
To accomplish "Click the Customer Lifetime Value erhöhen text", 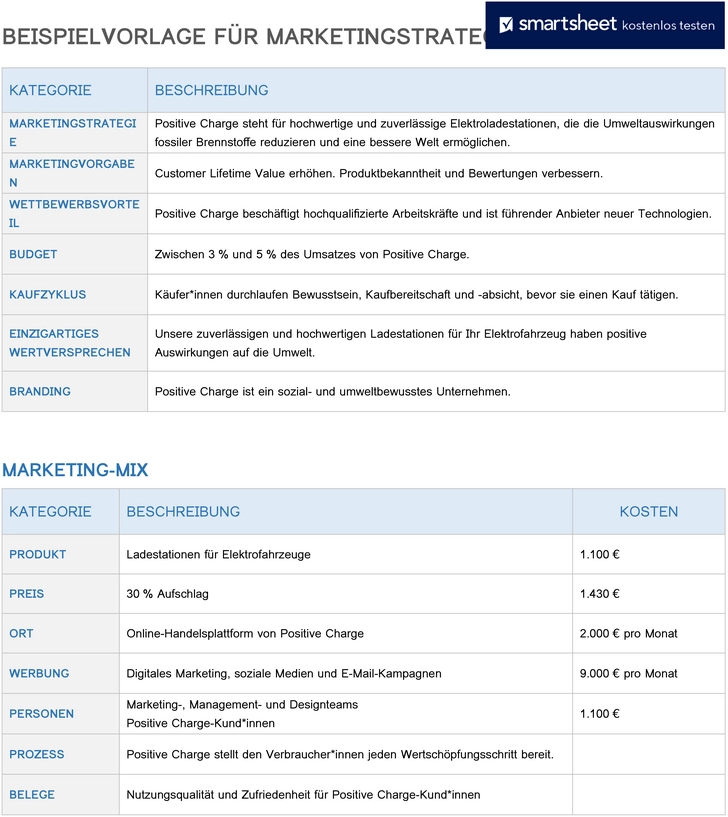I will (x=378, y=174).
